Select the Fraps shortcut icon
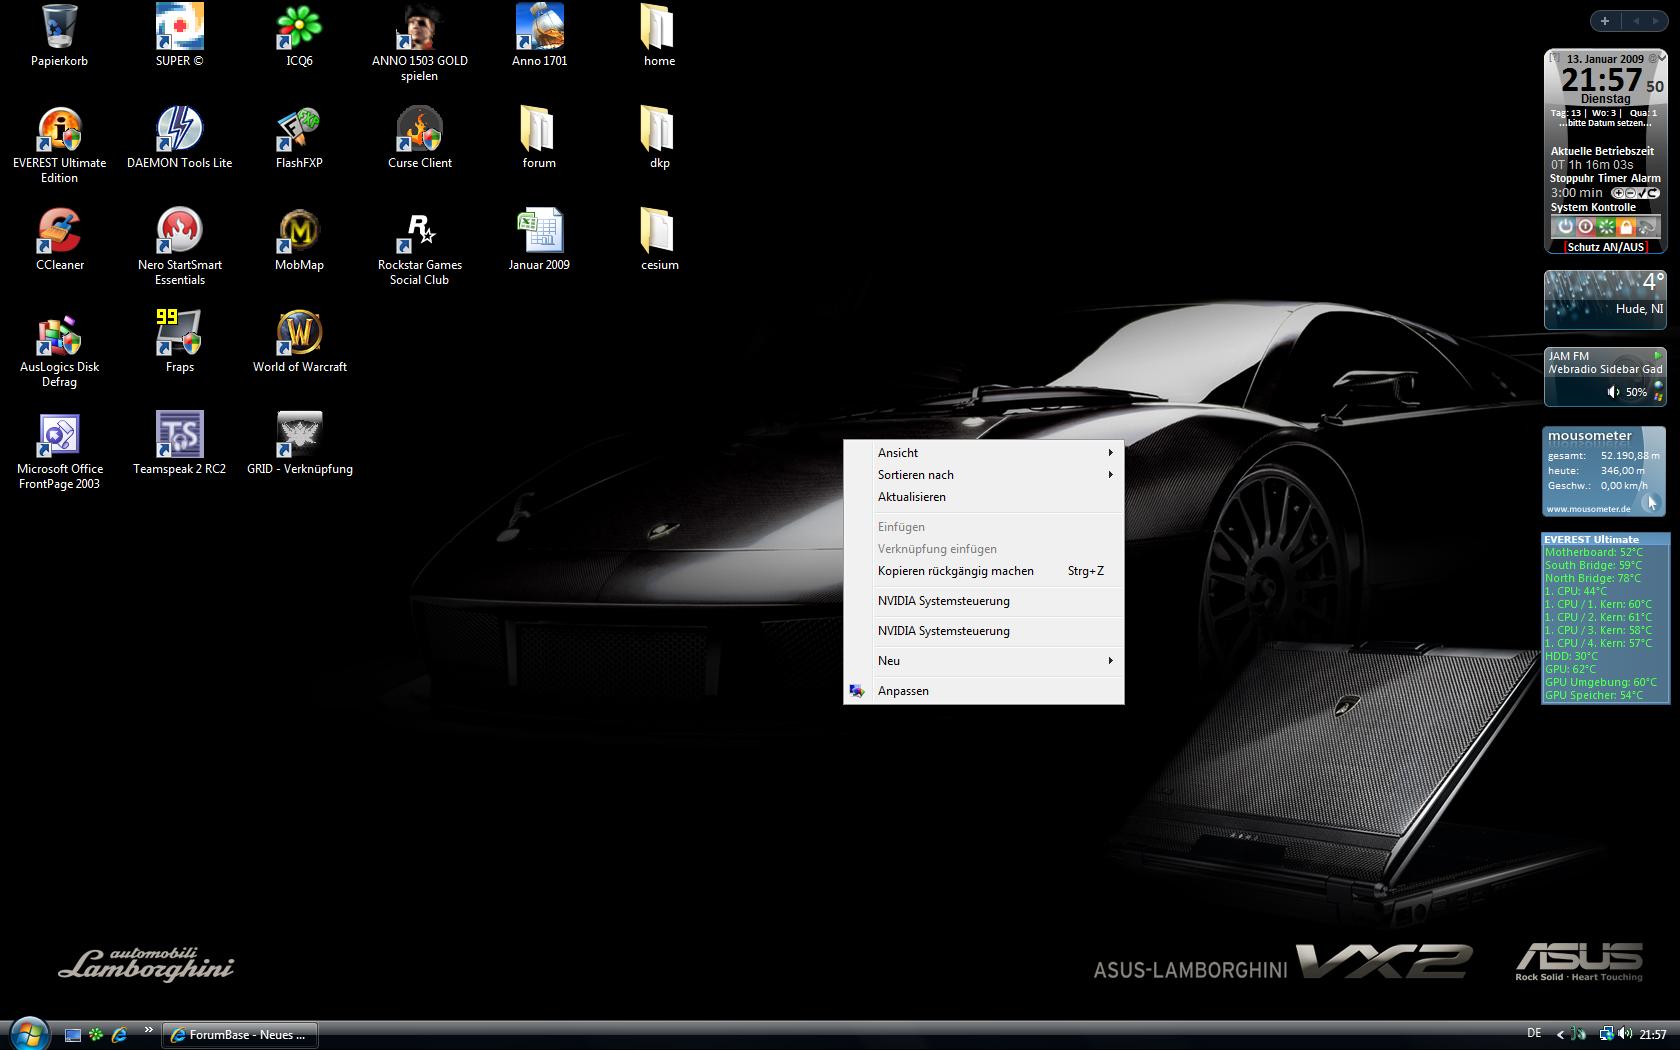The width and height of the screenshot is (1680, 1050). (180, 342)
